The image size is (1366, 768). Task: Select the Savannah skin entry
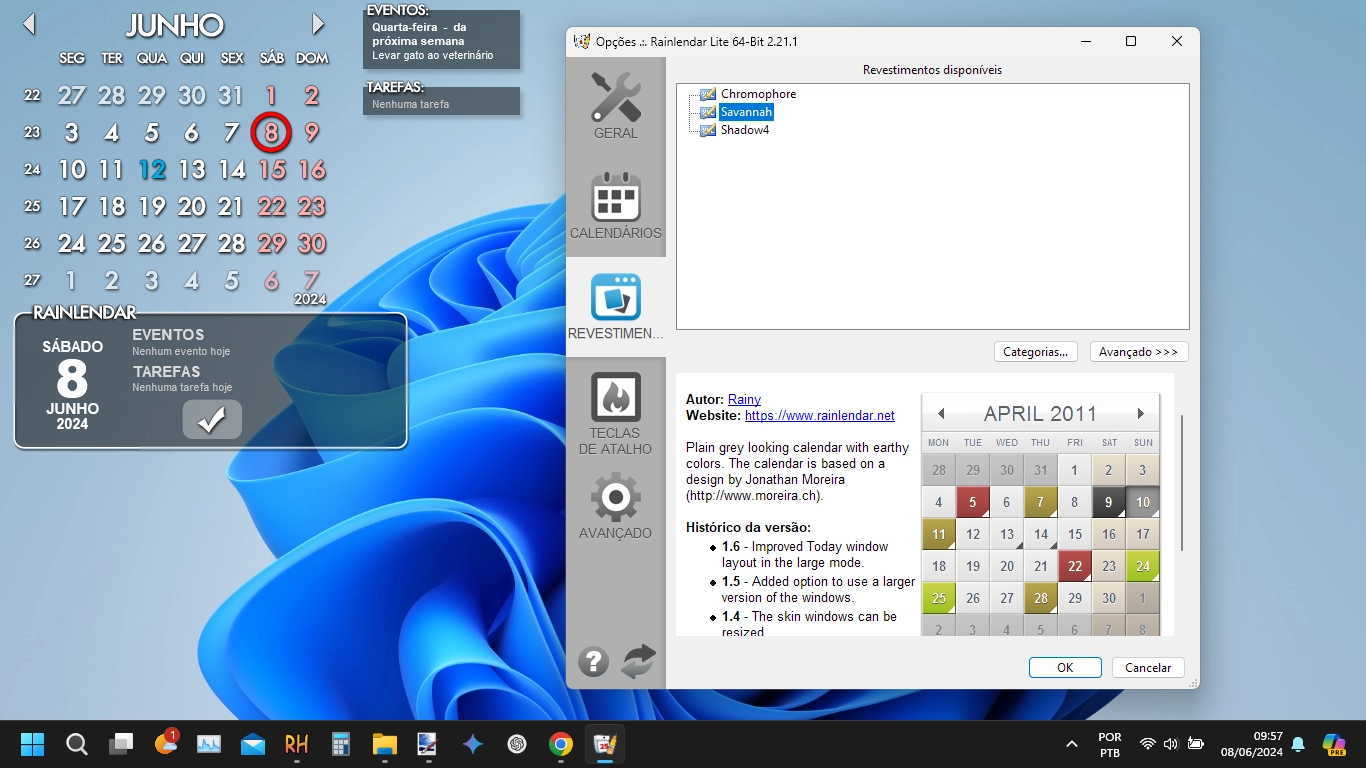tap(746, 112)
